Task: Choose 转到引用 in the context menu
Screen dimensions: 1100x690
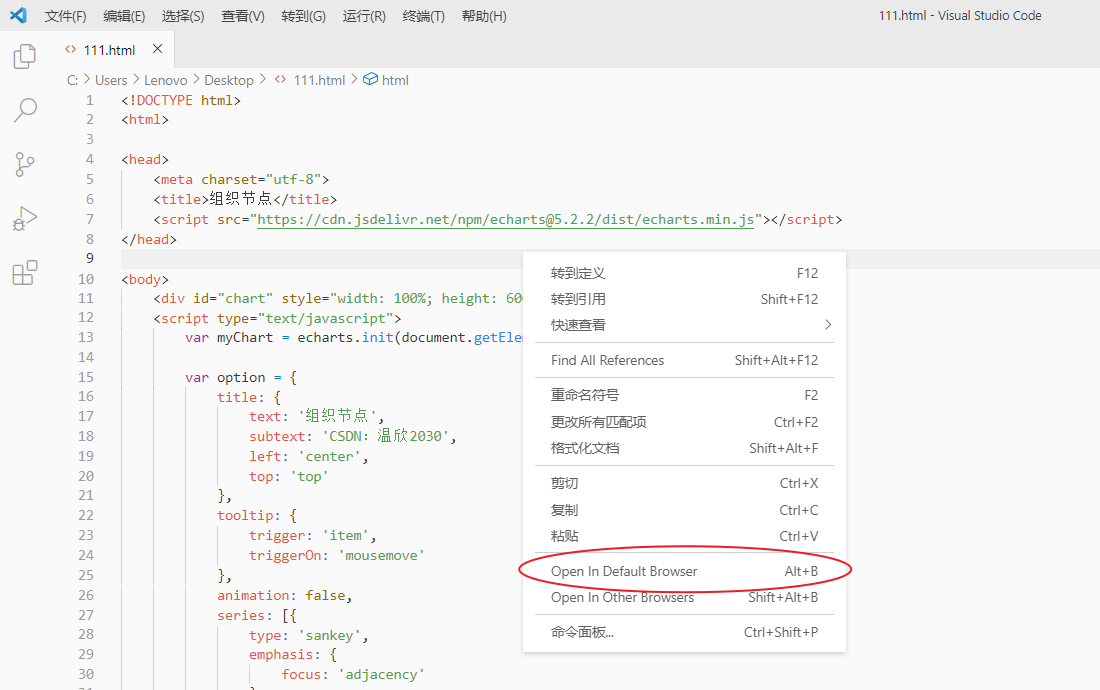Action: (684, 299)
